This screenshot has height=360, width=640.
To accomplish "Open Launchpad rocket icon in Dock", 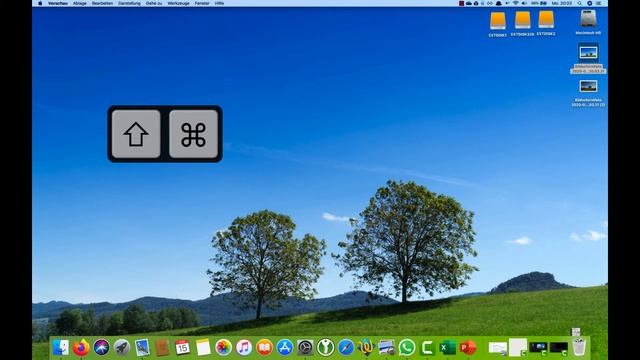I will (122, 347).
